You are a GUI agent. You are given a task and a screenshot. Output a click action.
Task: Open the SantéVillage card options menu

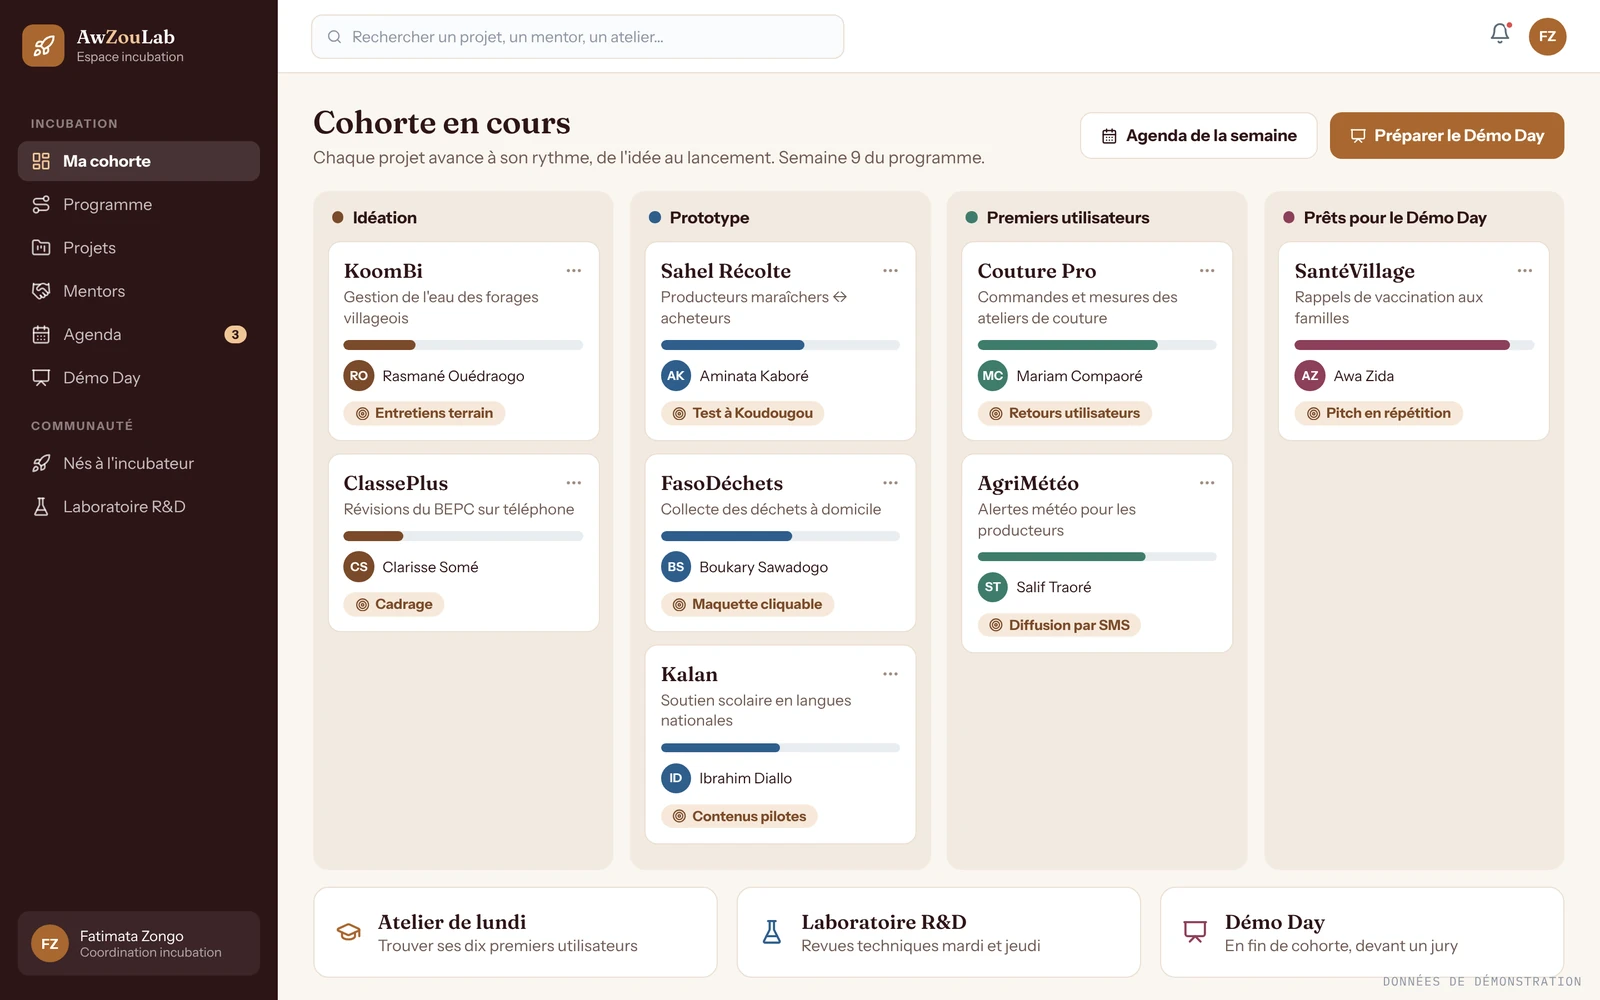tap(1525, 271)
